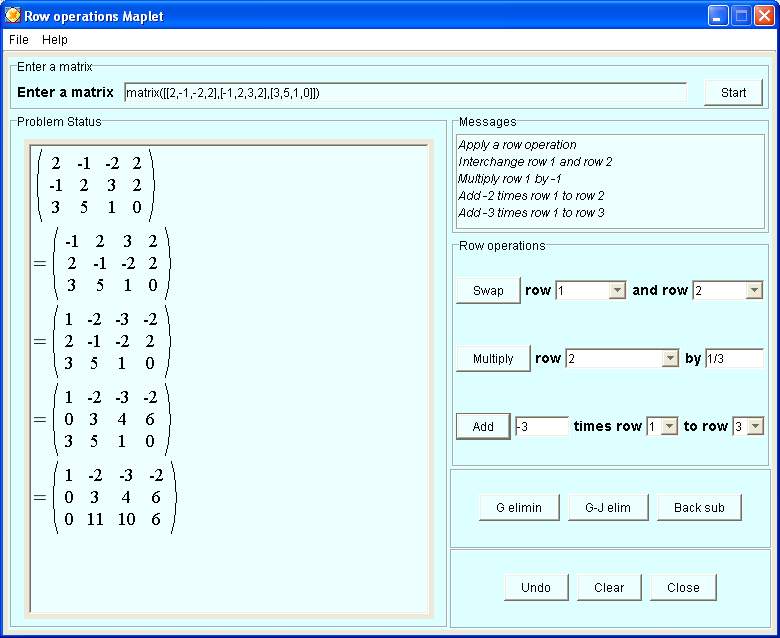
Task: Run Gaussian elimination with G elimin
Action: point(519,507)
